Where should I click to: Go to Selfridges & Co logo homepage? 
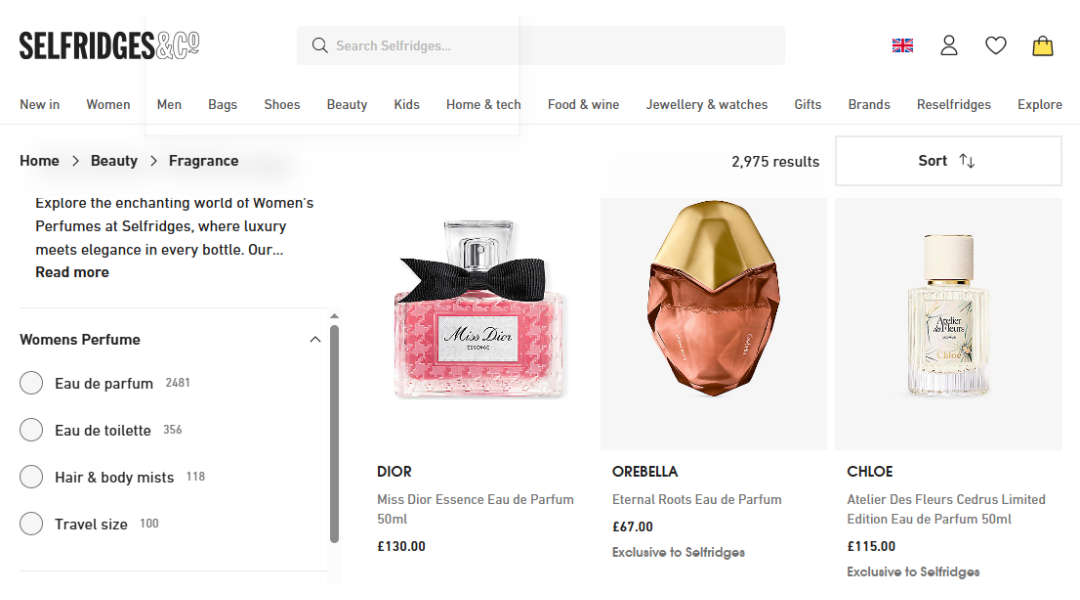coord(109,45)
